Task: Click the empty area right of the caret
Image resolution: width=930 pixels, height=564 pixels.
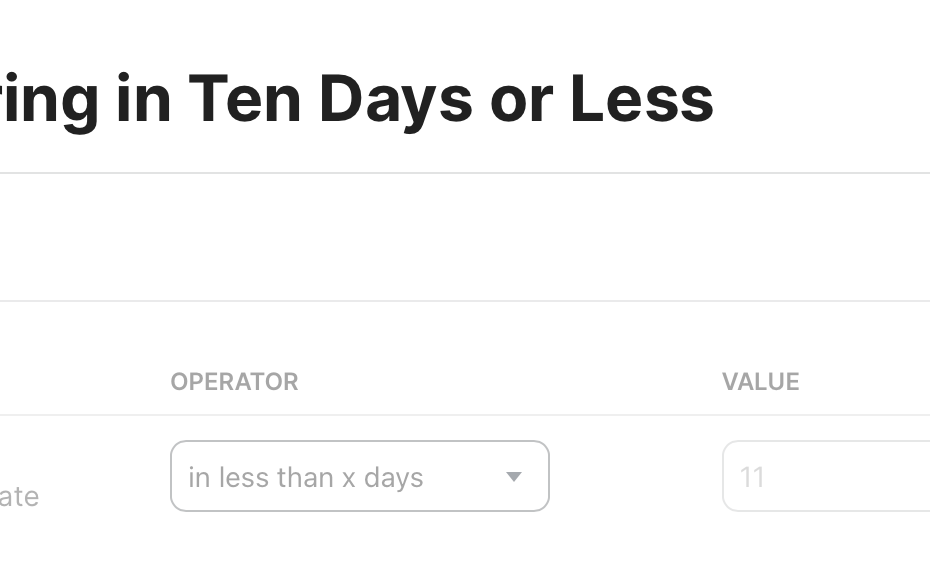Action: point(536,476)
